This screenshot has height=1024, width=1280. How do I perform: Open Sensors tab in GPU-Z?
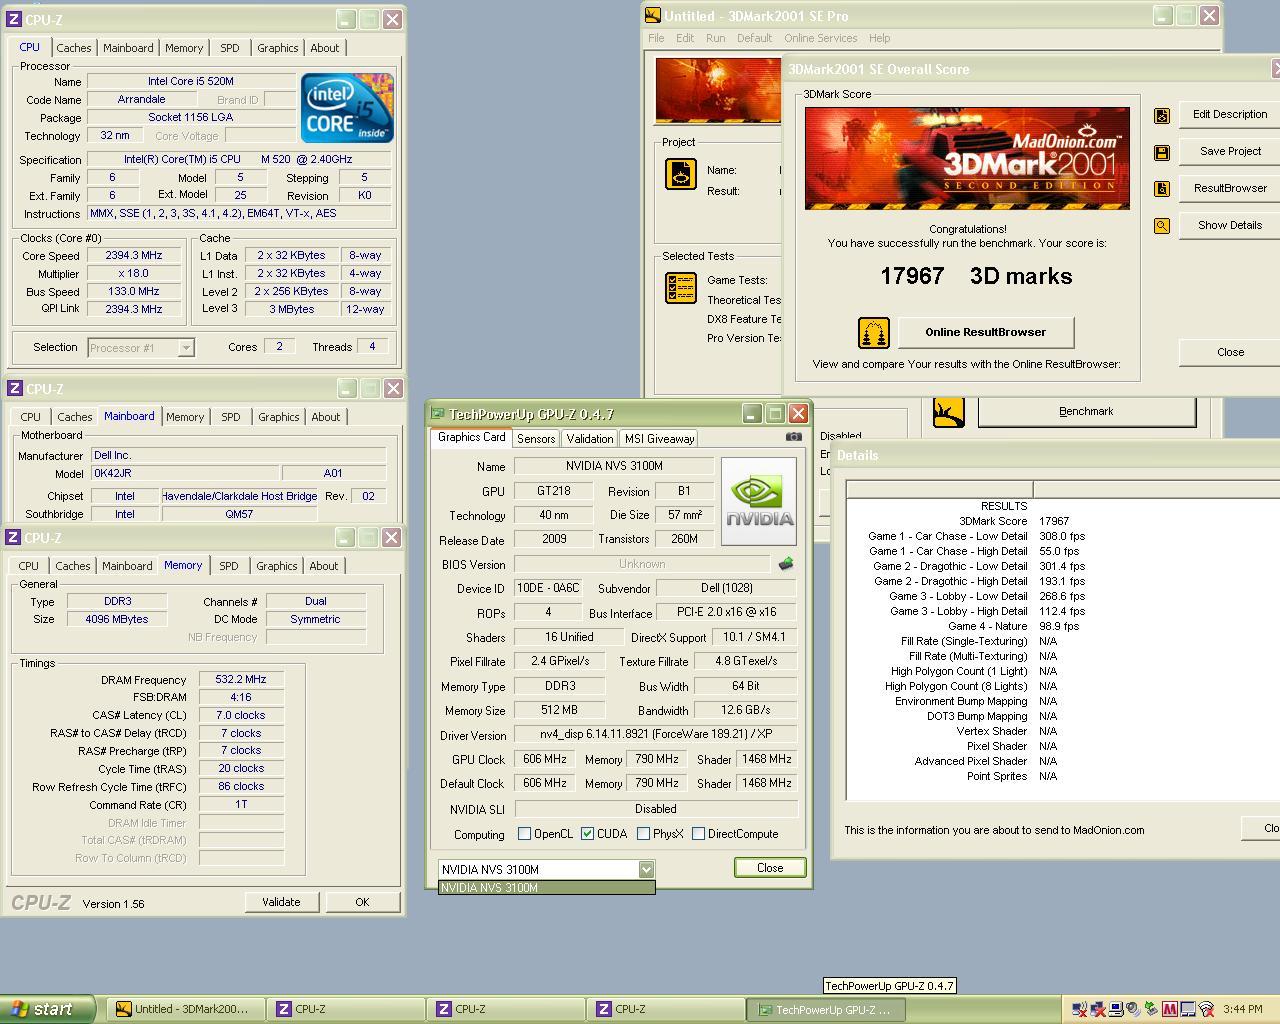536,439
